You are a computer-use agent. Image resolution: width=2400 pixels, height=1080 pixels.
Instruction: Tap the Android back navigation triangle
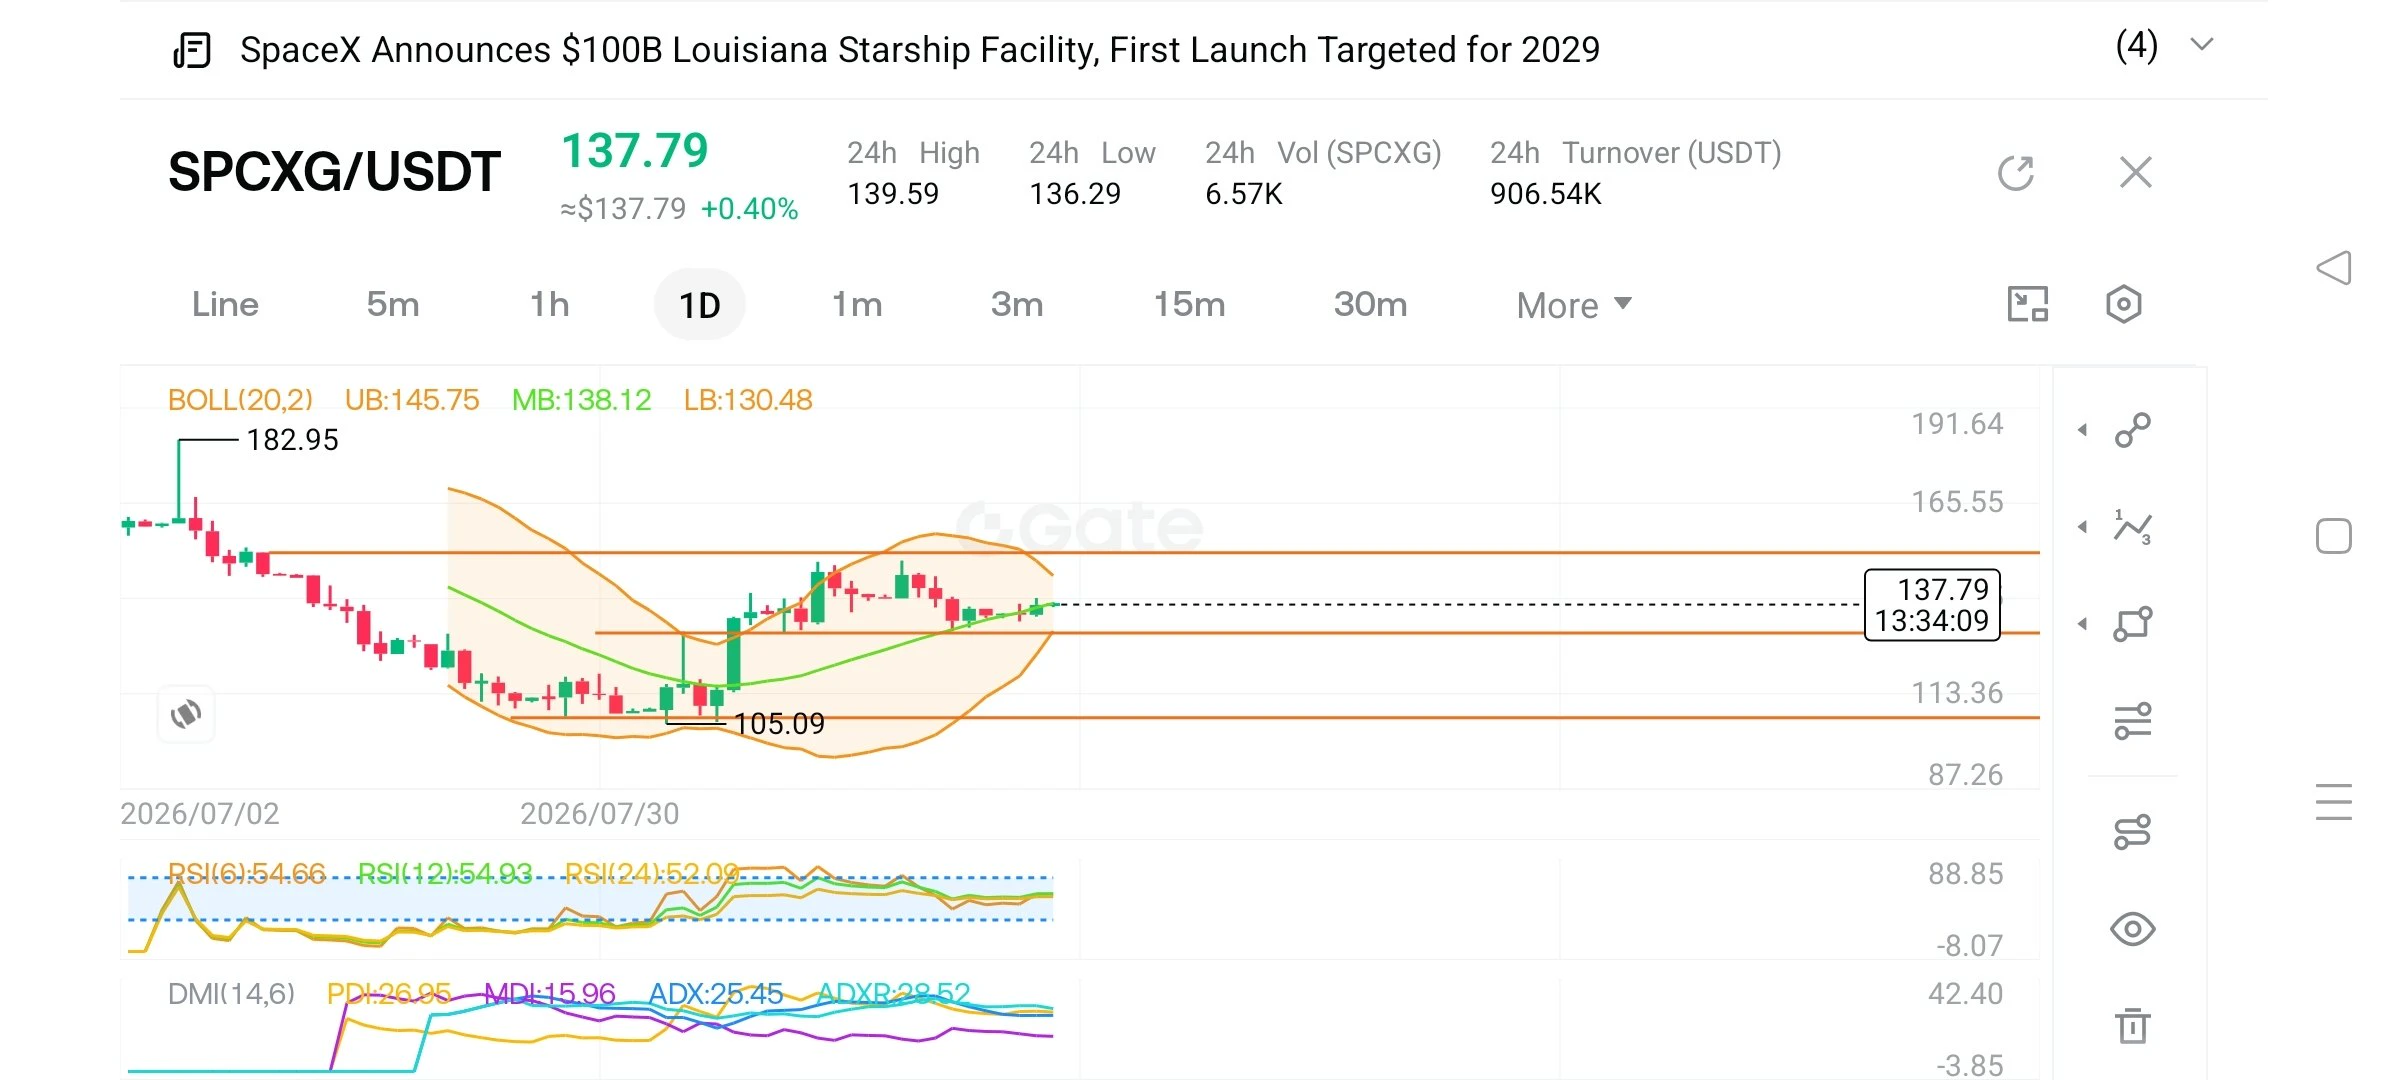tap(2334, 268)
